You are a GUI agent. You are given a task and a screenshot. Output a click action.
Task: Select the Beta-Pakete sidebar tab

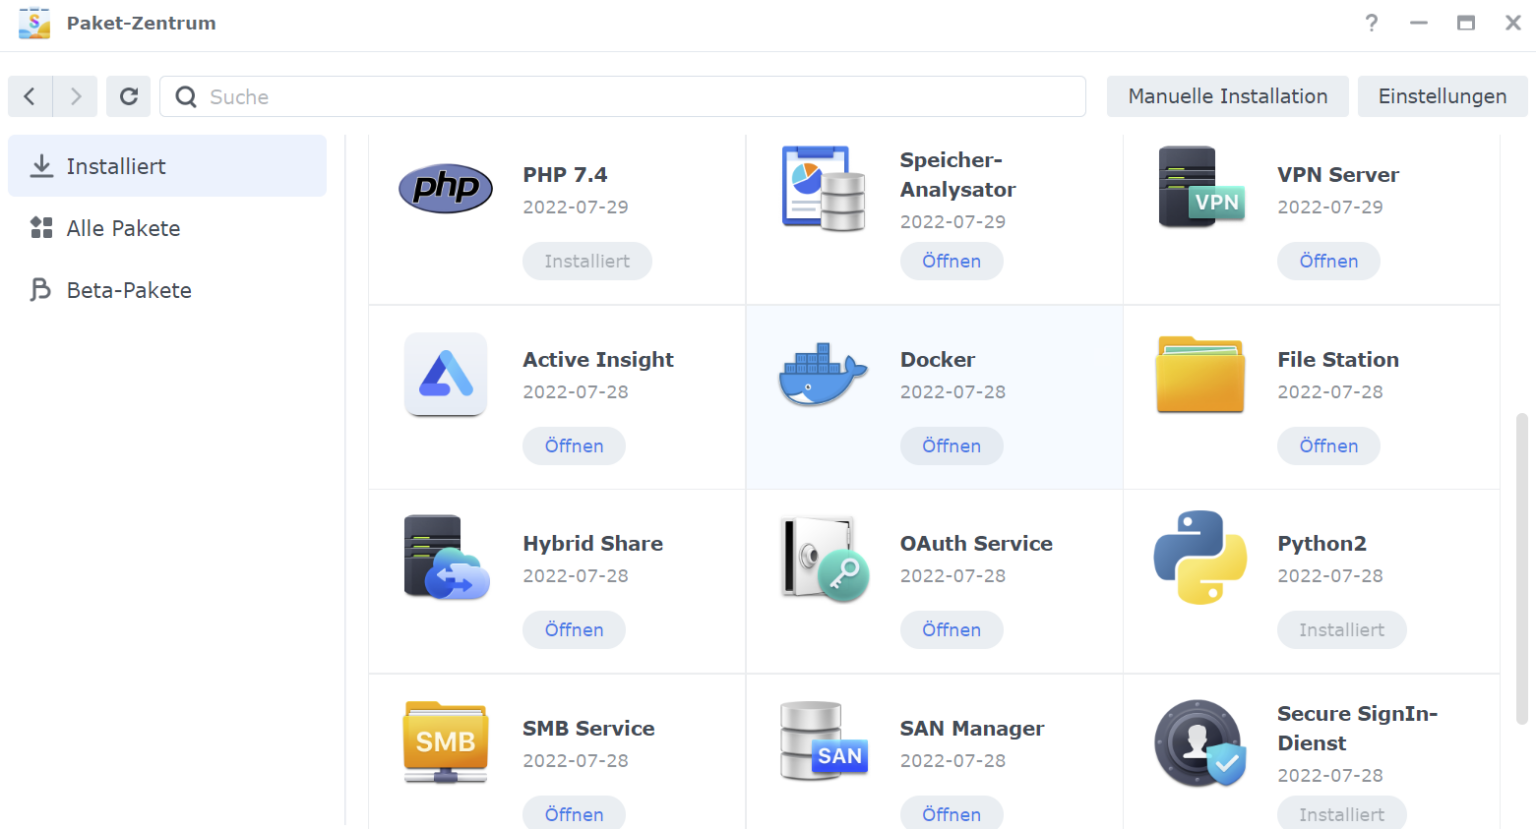coord(167,290)
